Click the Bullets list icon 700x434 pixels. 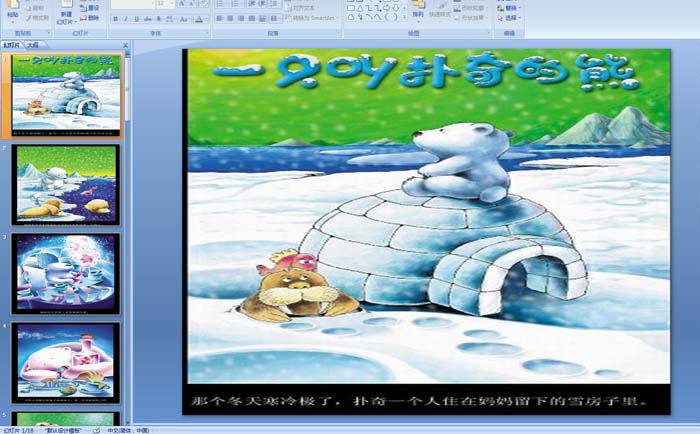[x=220, y=4]
